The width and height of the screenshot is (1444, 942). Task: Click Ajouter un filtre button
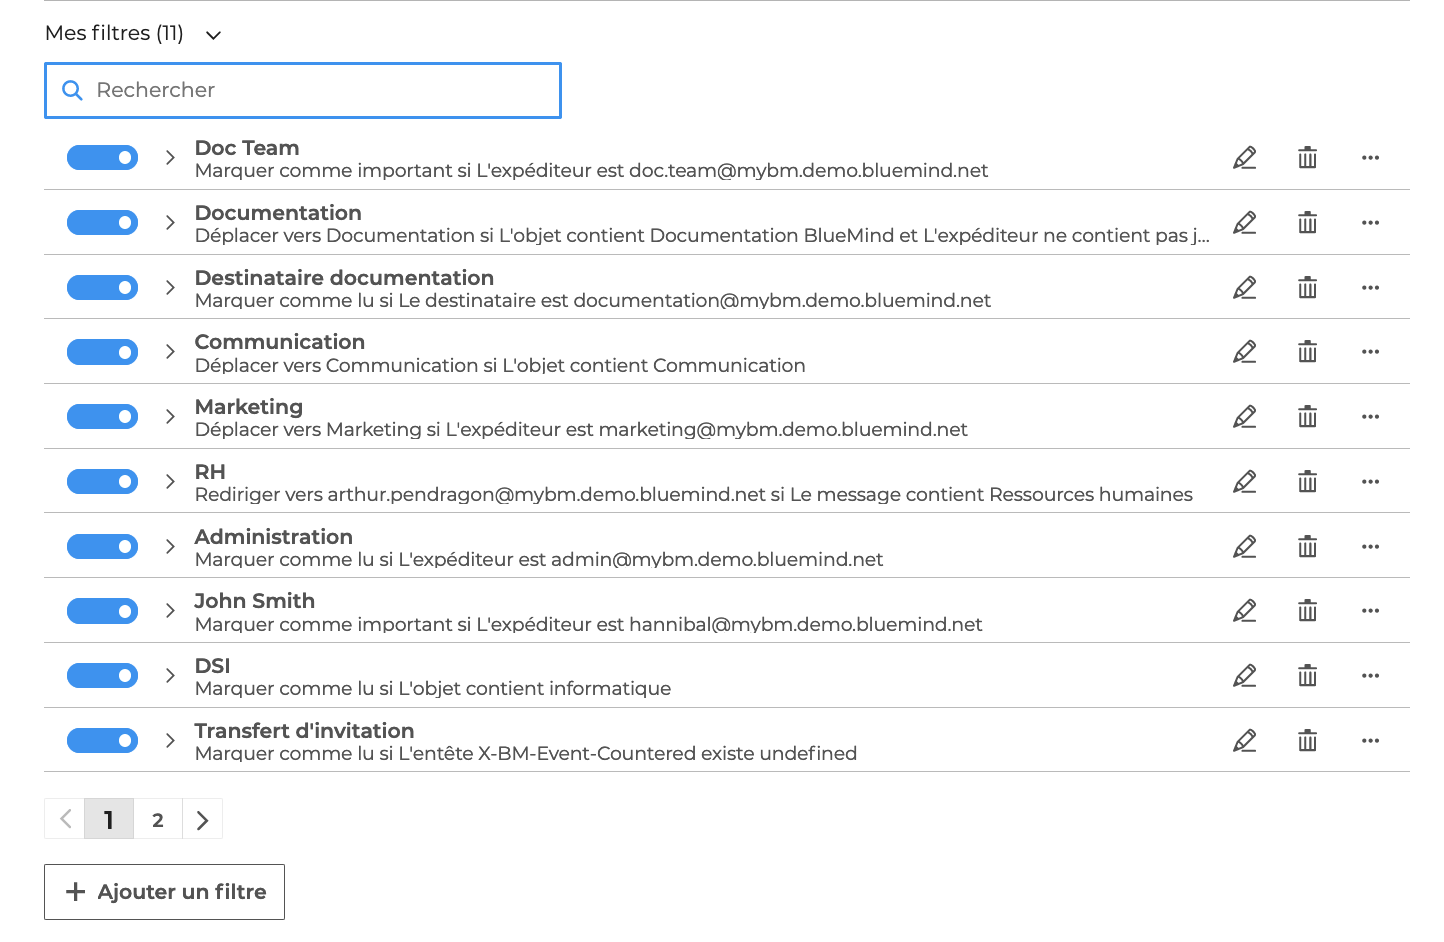coord(165,892)
